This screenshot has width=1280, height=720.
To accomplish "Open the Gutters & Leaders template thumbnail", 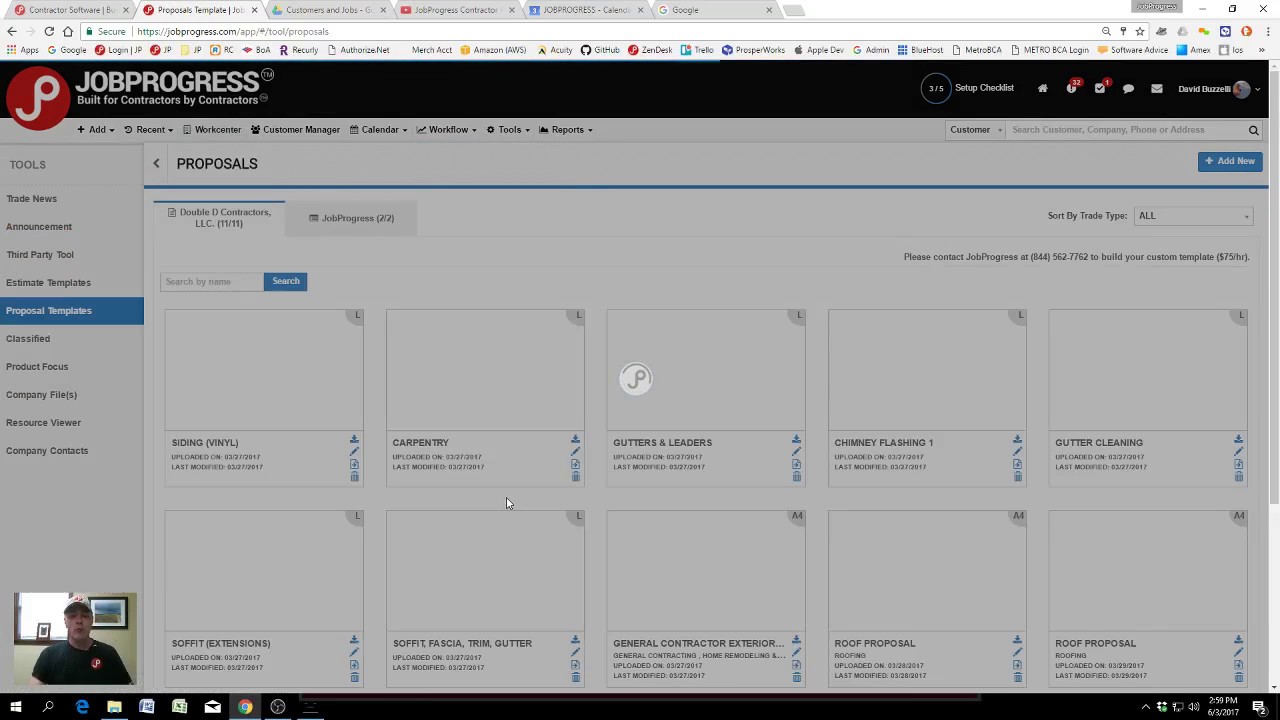I will [706, 370].
